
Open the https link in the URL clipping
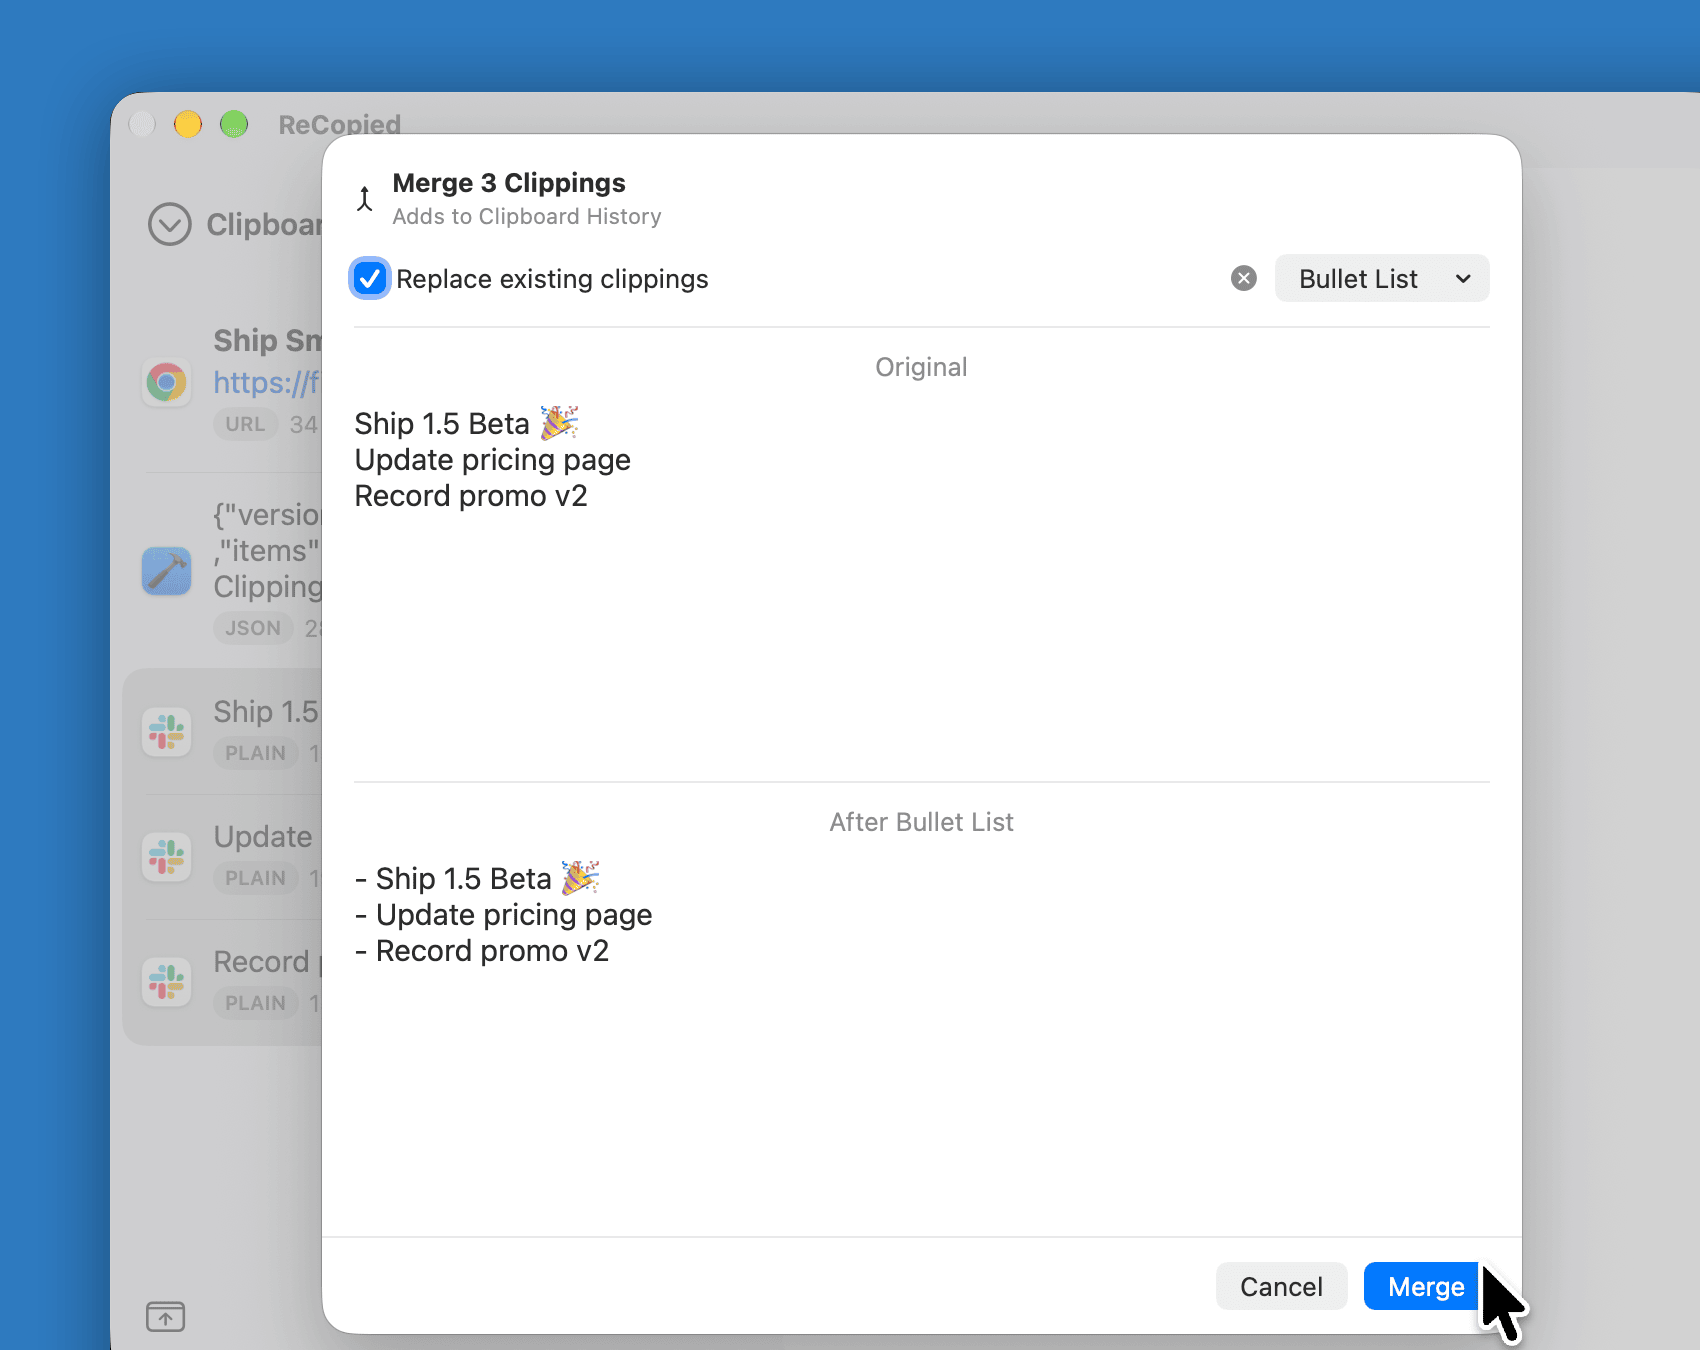point(267,382)
